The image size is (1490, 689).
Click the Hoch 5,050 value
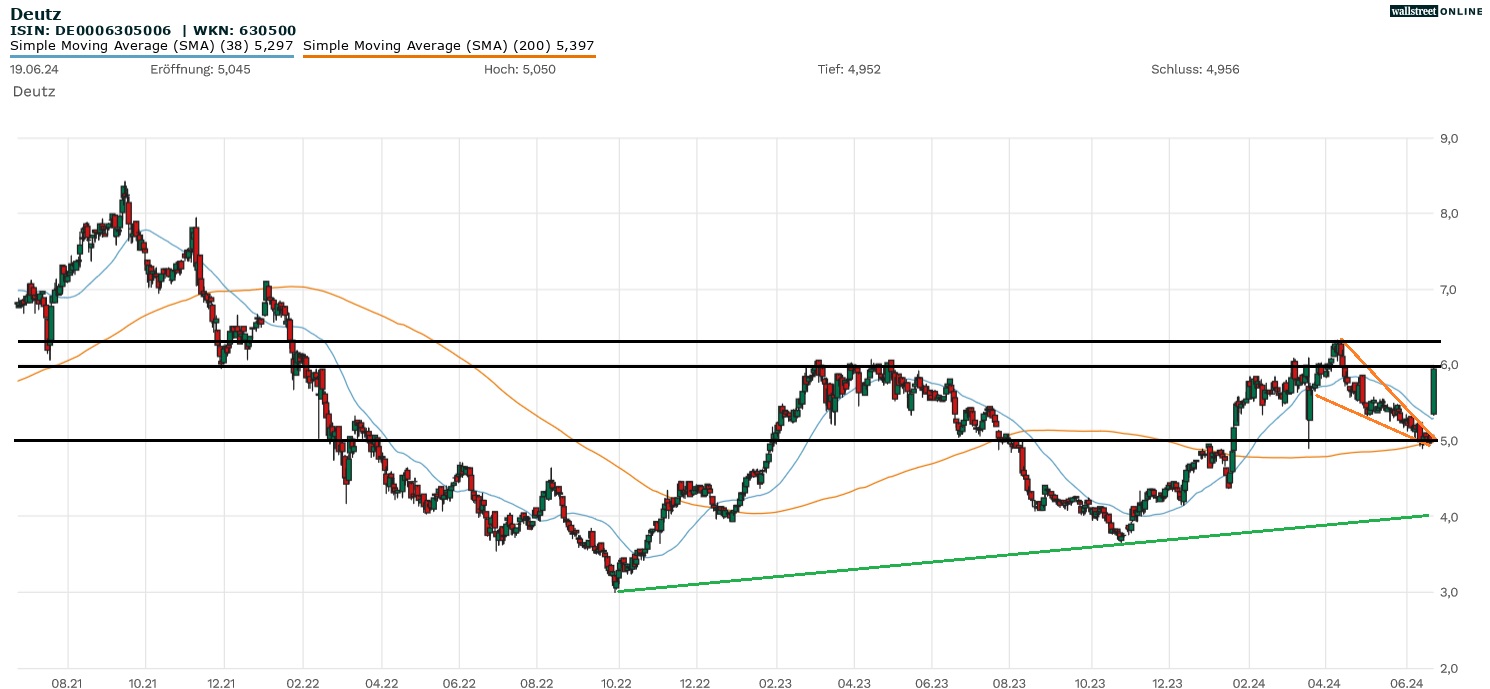tap(519, 69)
